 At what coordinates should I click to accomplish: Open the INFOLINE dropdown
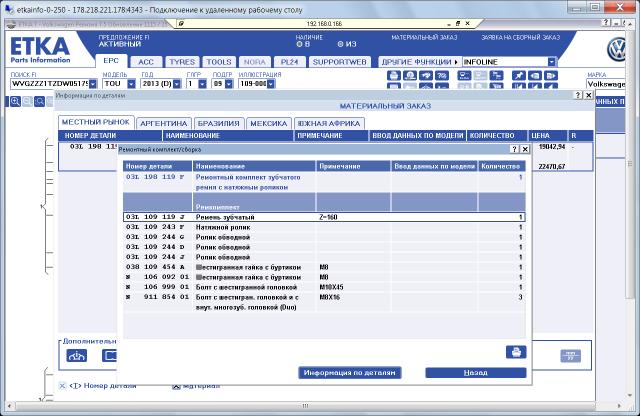pos(551,62)
